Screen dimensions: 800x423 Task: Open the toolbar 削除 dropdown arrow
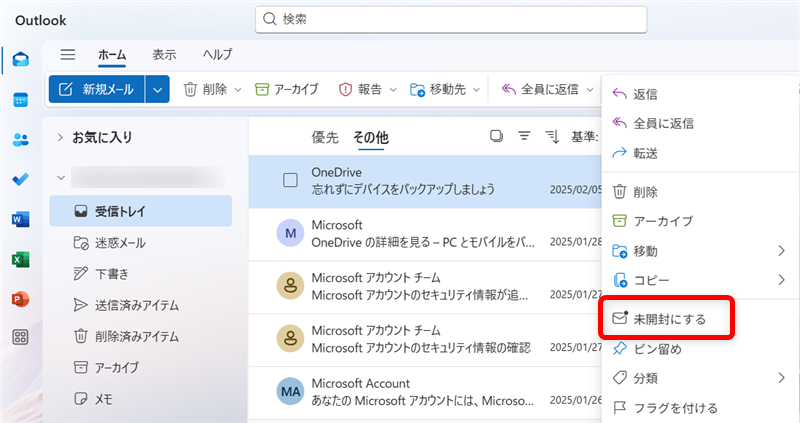pyautogui.click(x=238, y=90)
